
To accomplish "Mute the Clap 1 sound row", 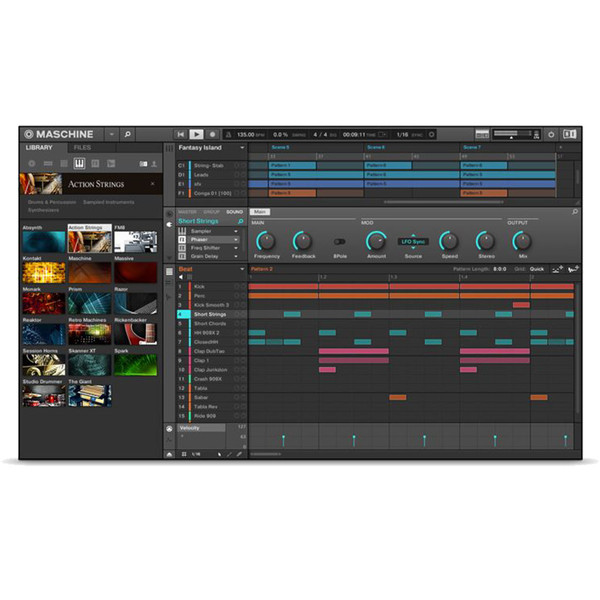I will coord(237,360).
